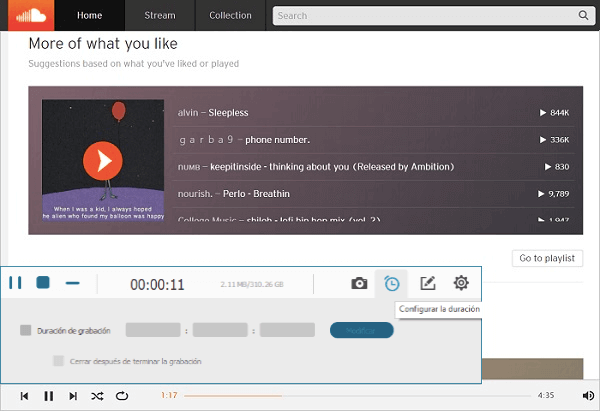Open the recording duration clock icon
The image size is (600, 412).
click(x=392, y=283)
